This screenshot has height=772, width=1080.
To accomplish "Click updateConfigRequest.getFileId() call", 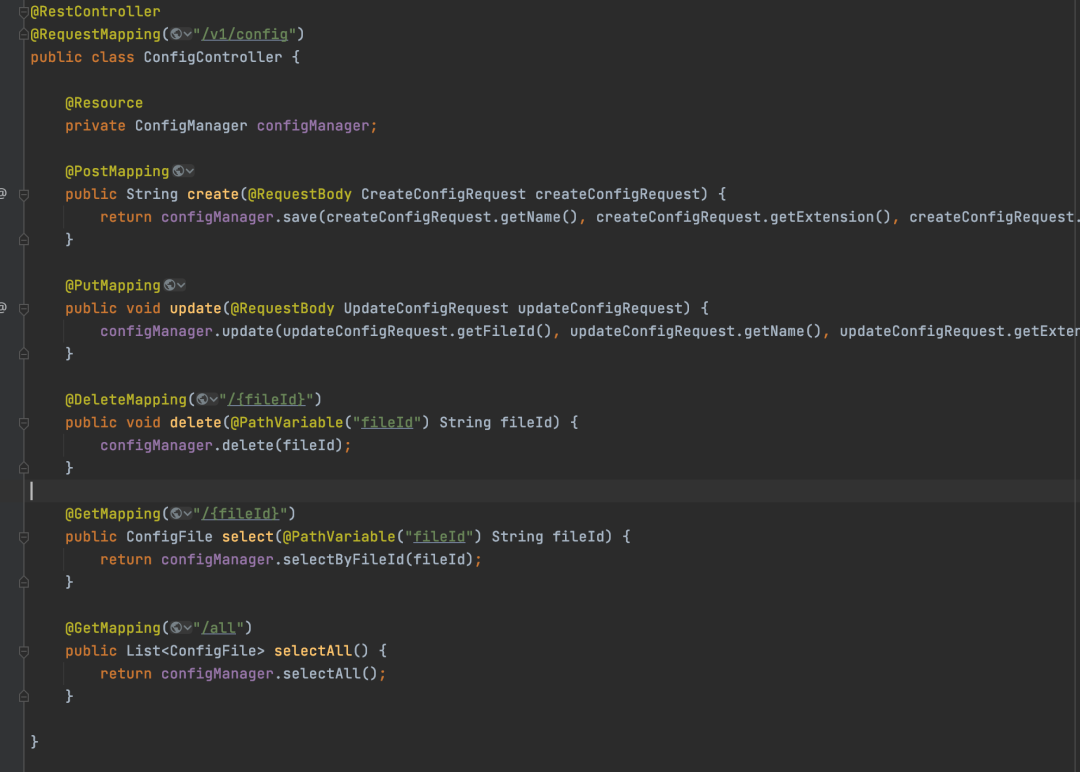I will (417, 332).
